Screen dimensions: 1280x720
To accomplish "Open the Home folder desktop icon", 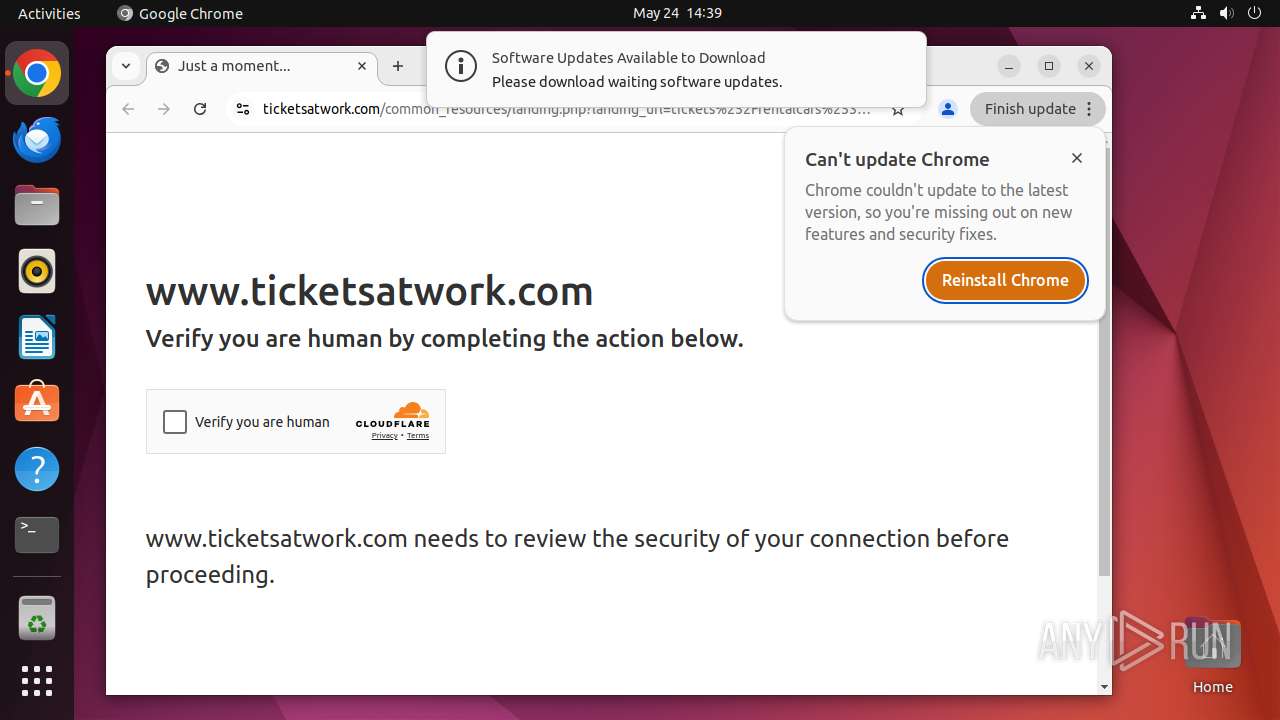I will coord(1212,656).
